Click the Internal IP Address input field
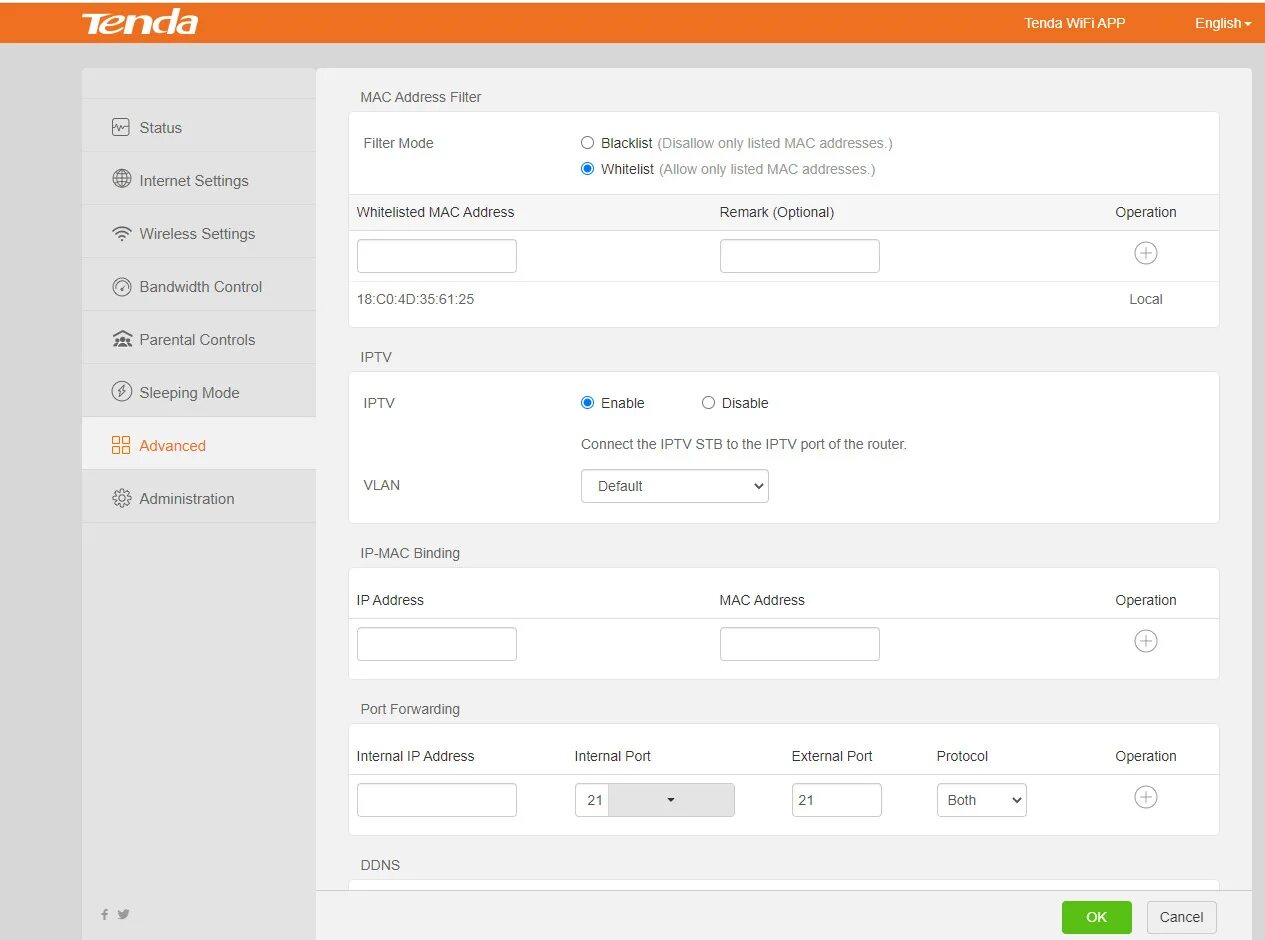Screen dimensions: 1265x940 coord(437,800)
